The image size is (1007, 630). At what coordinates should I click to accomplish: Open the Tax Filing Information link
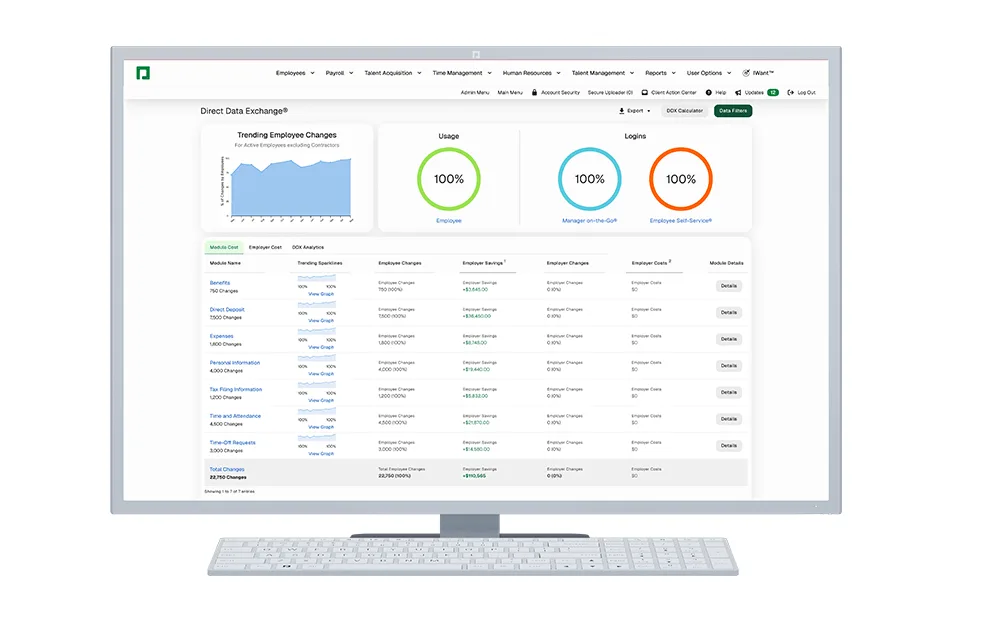tap(236, 389)
